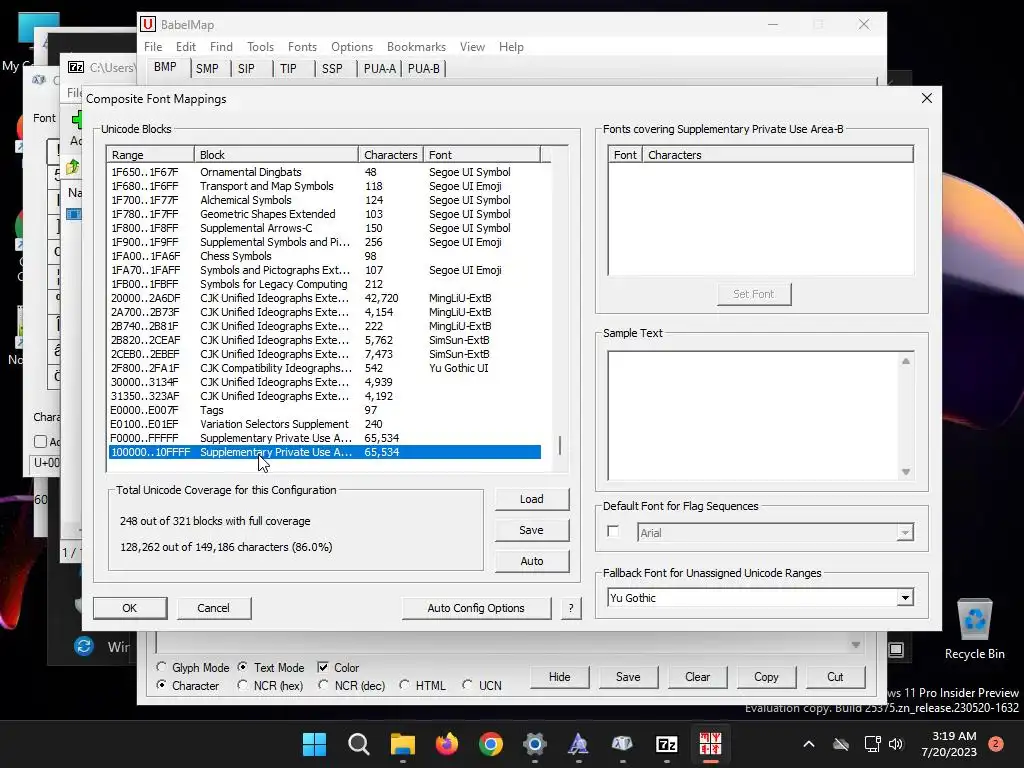
Task: Click Sample Text scroll down arrow
Action: click(x=906, y=472)
